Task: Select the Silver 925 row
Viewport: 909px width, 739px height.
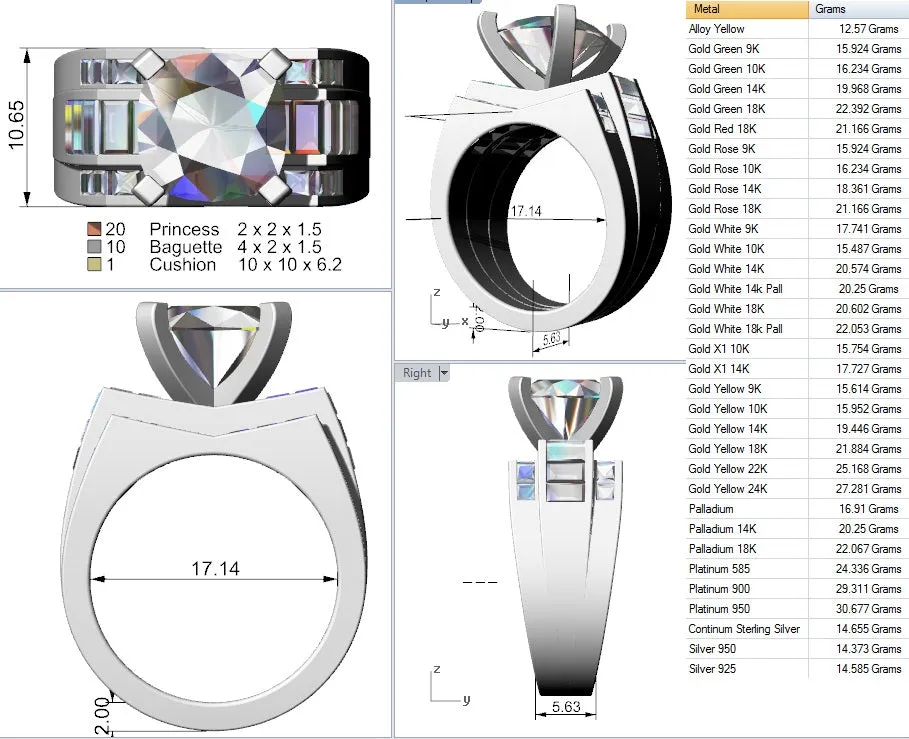Action: 797,669
